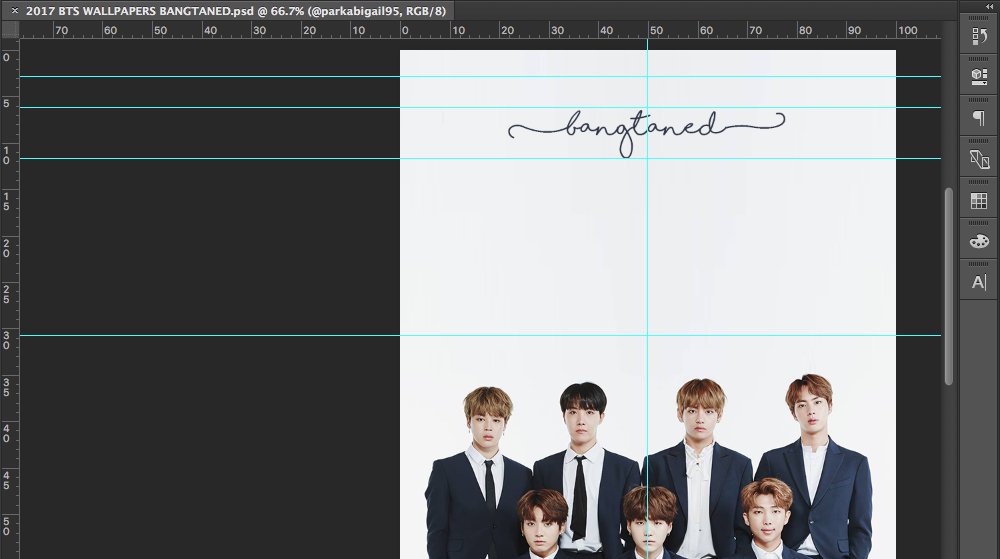Expand the collapsed panel dock with double arrows
Viewport: 1000px width, 559px height.
click(x=989, y=6)
